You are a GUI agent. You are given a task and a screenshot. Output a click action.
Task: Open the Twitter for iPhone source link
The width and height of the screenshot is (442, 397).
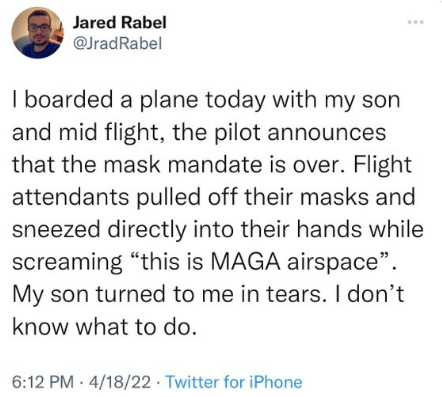coord(234,382)
